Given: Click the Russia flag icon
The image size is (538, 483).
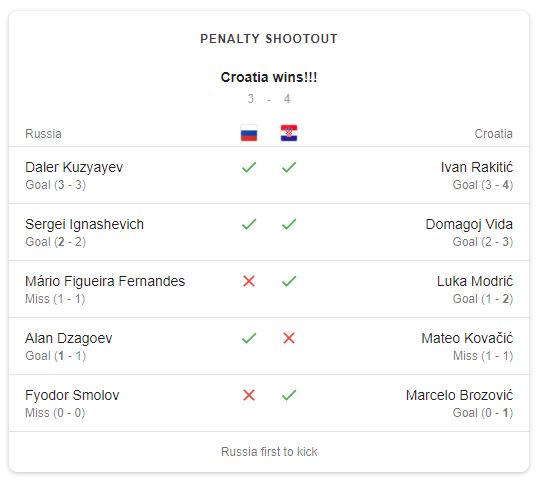Looking at the screenshot, I should (249, 133).
